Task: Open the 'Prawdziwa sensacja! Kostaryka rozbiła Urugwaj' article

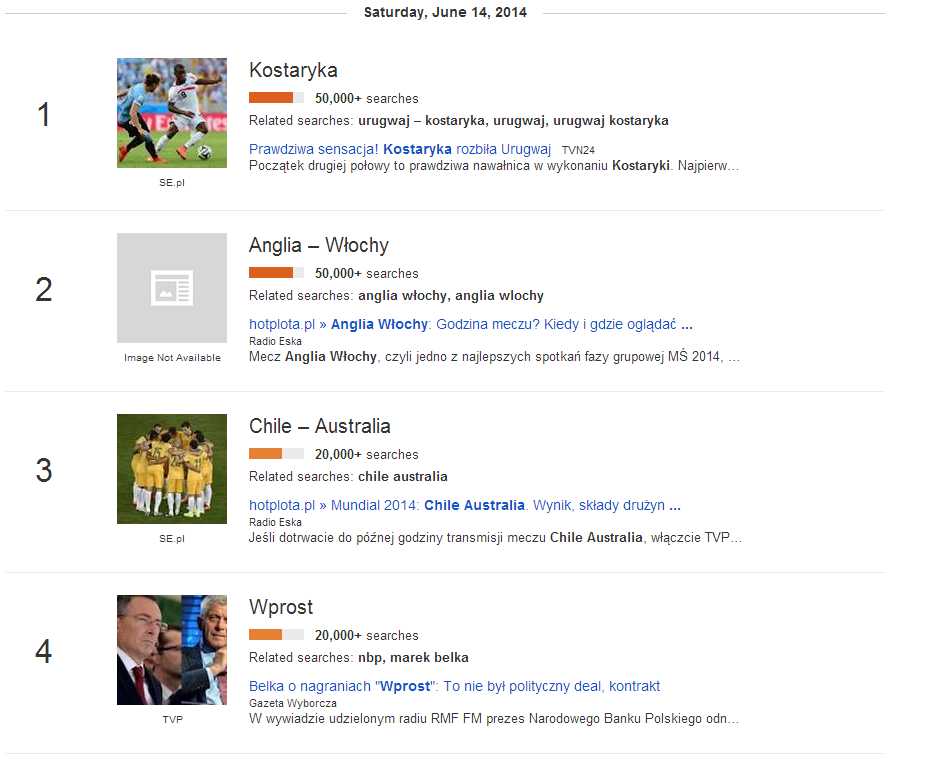Action: point(400,149)
